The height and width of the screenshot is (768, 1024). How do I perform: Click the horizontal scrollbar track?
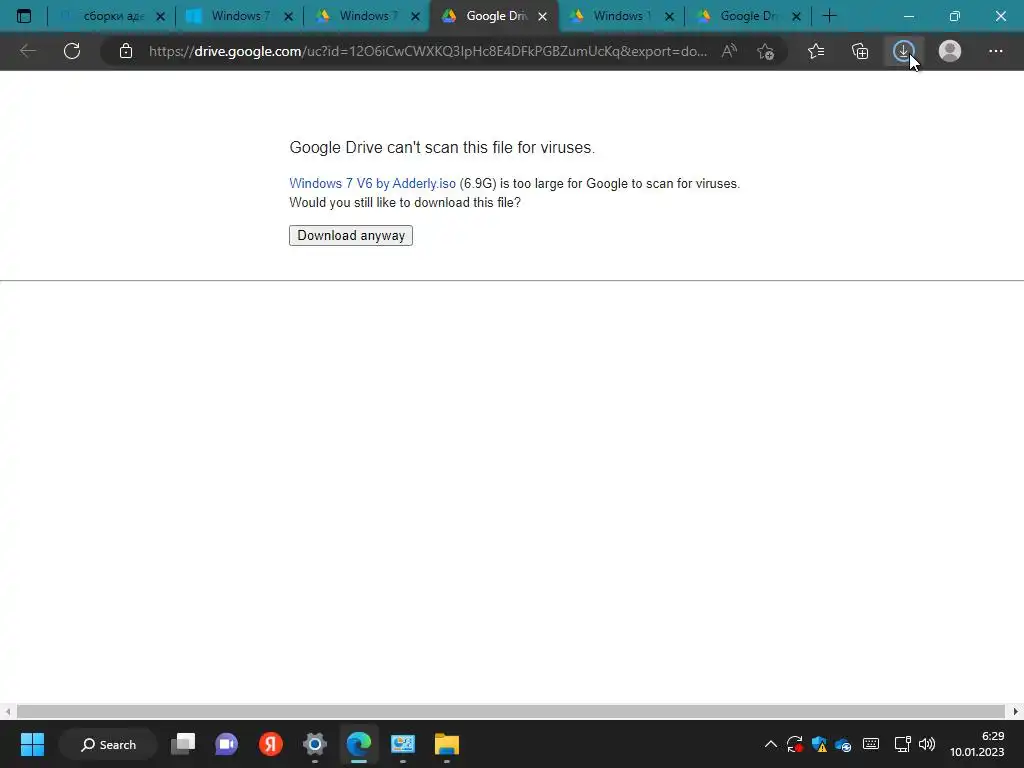(x=511, y=711)
